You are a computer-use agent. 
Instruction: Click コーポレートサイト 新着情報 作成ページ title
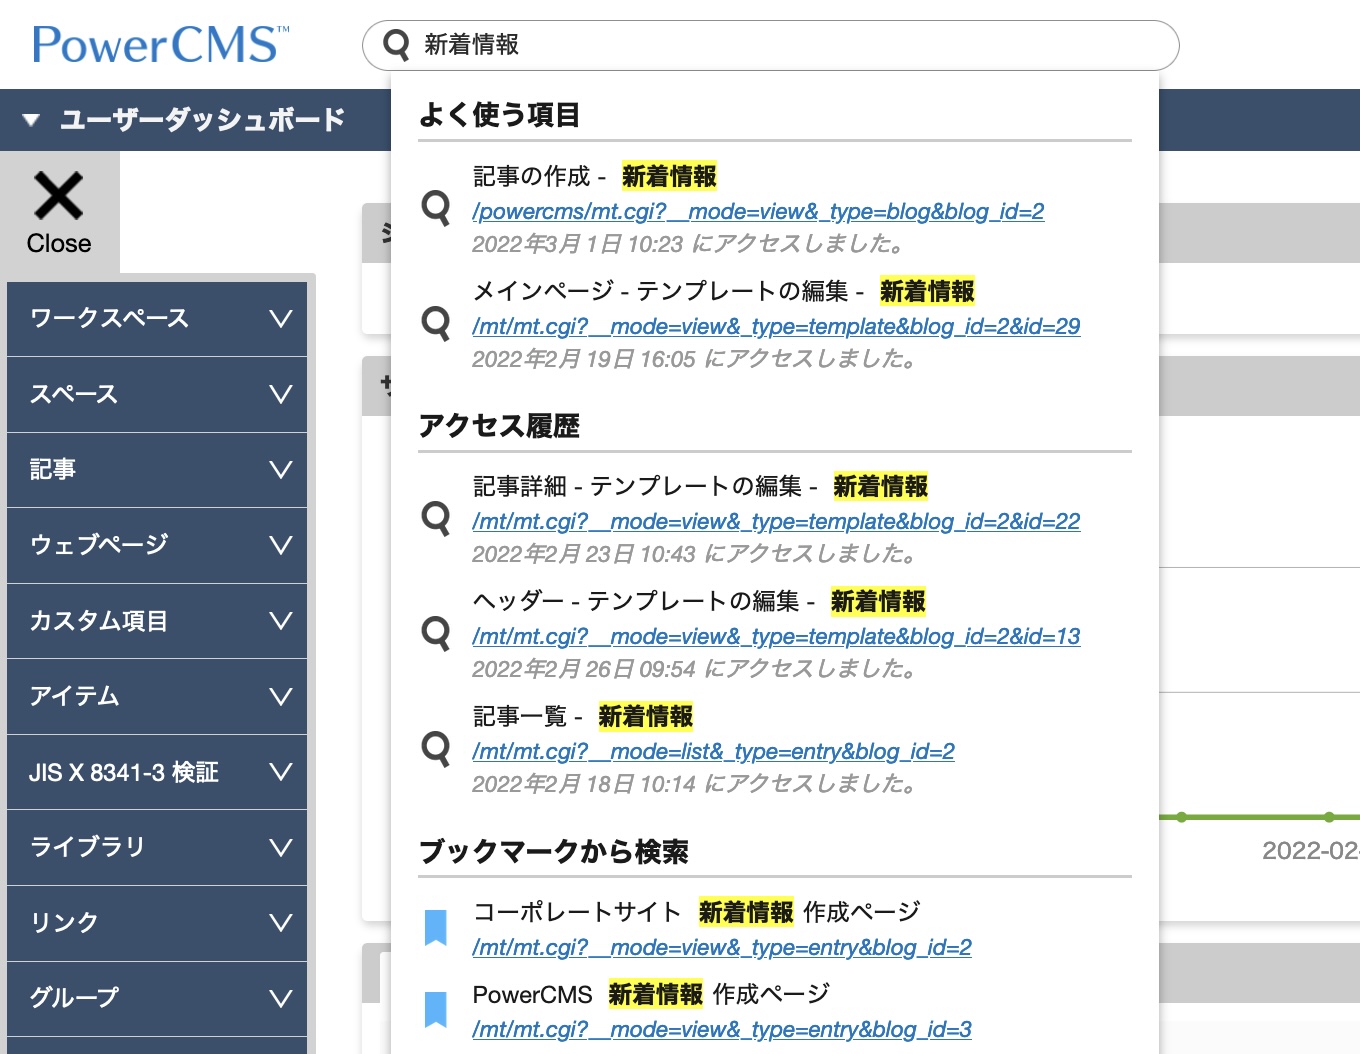tap(696, 912)
